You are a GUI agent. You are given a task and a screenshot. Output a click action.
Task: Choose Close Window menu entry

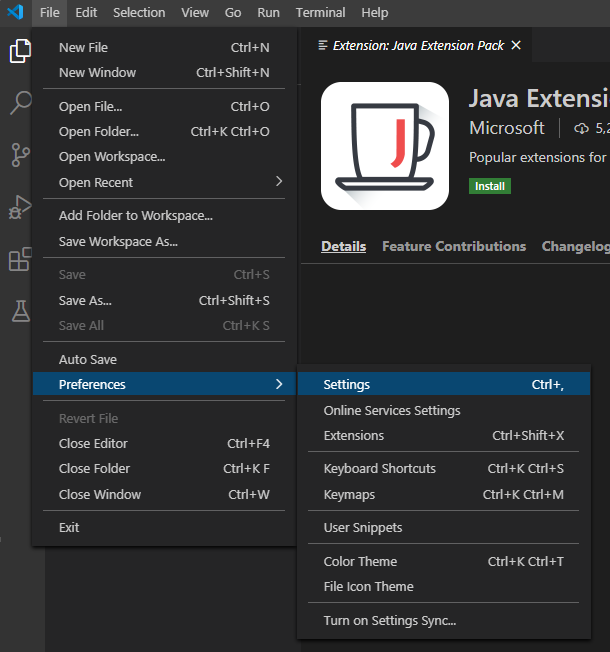(164, 494)
